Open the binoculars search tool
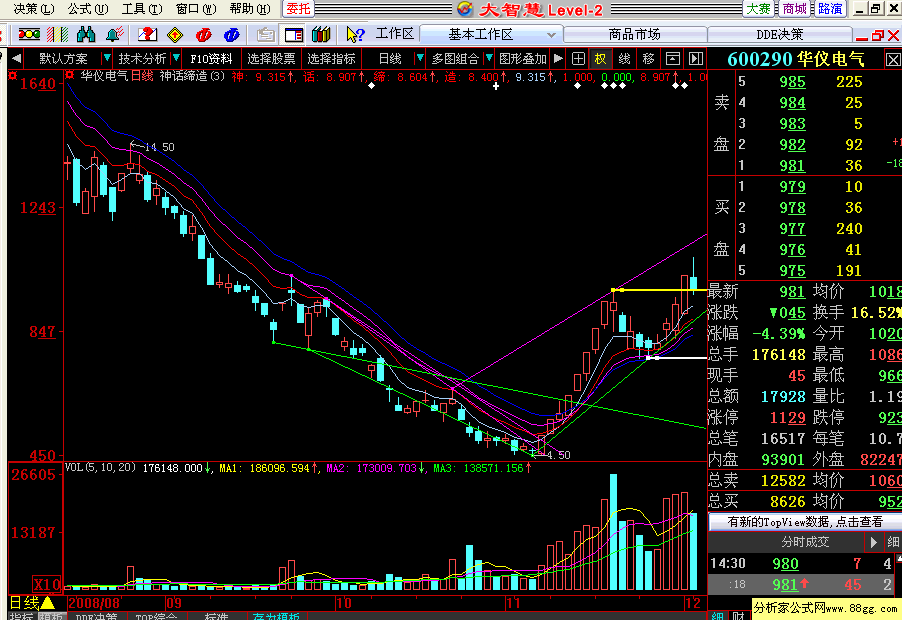 click(86, 35)
